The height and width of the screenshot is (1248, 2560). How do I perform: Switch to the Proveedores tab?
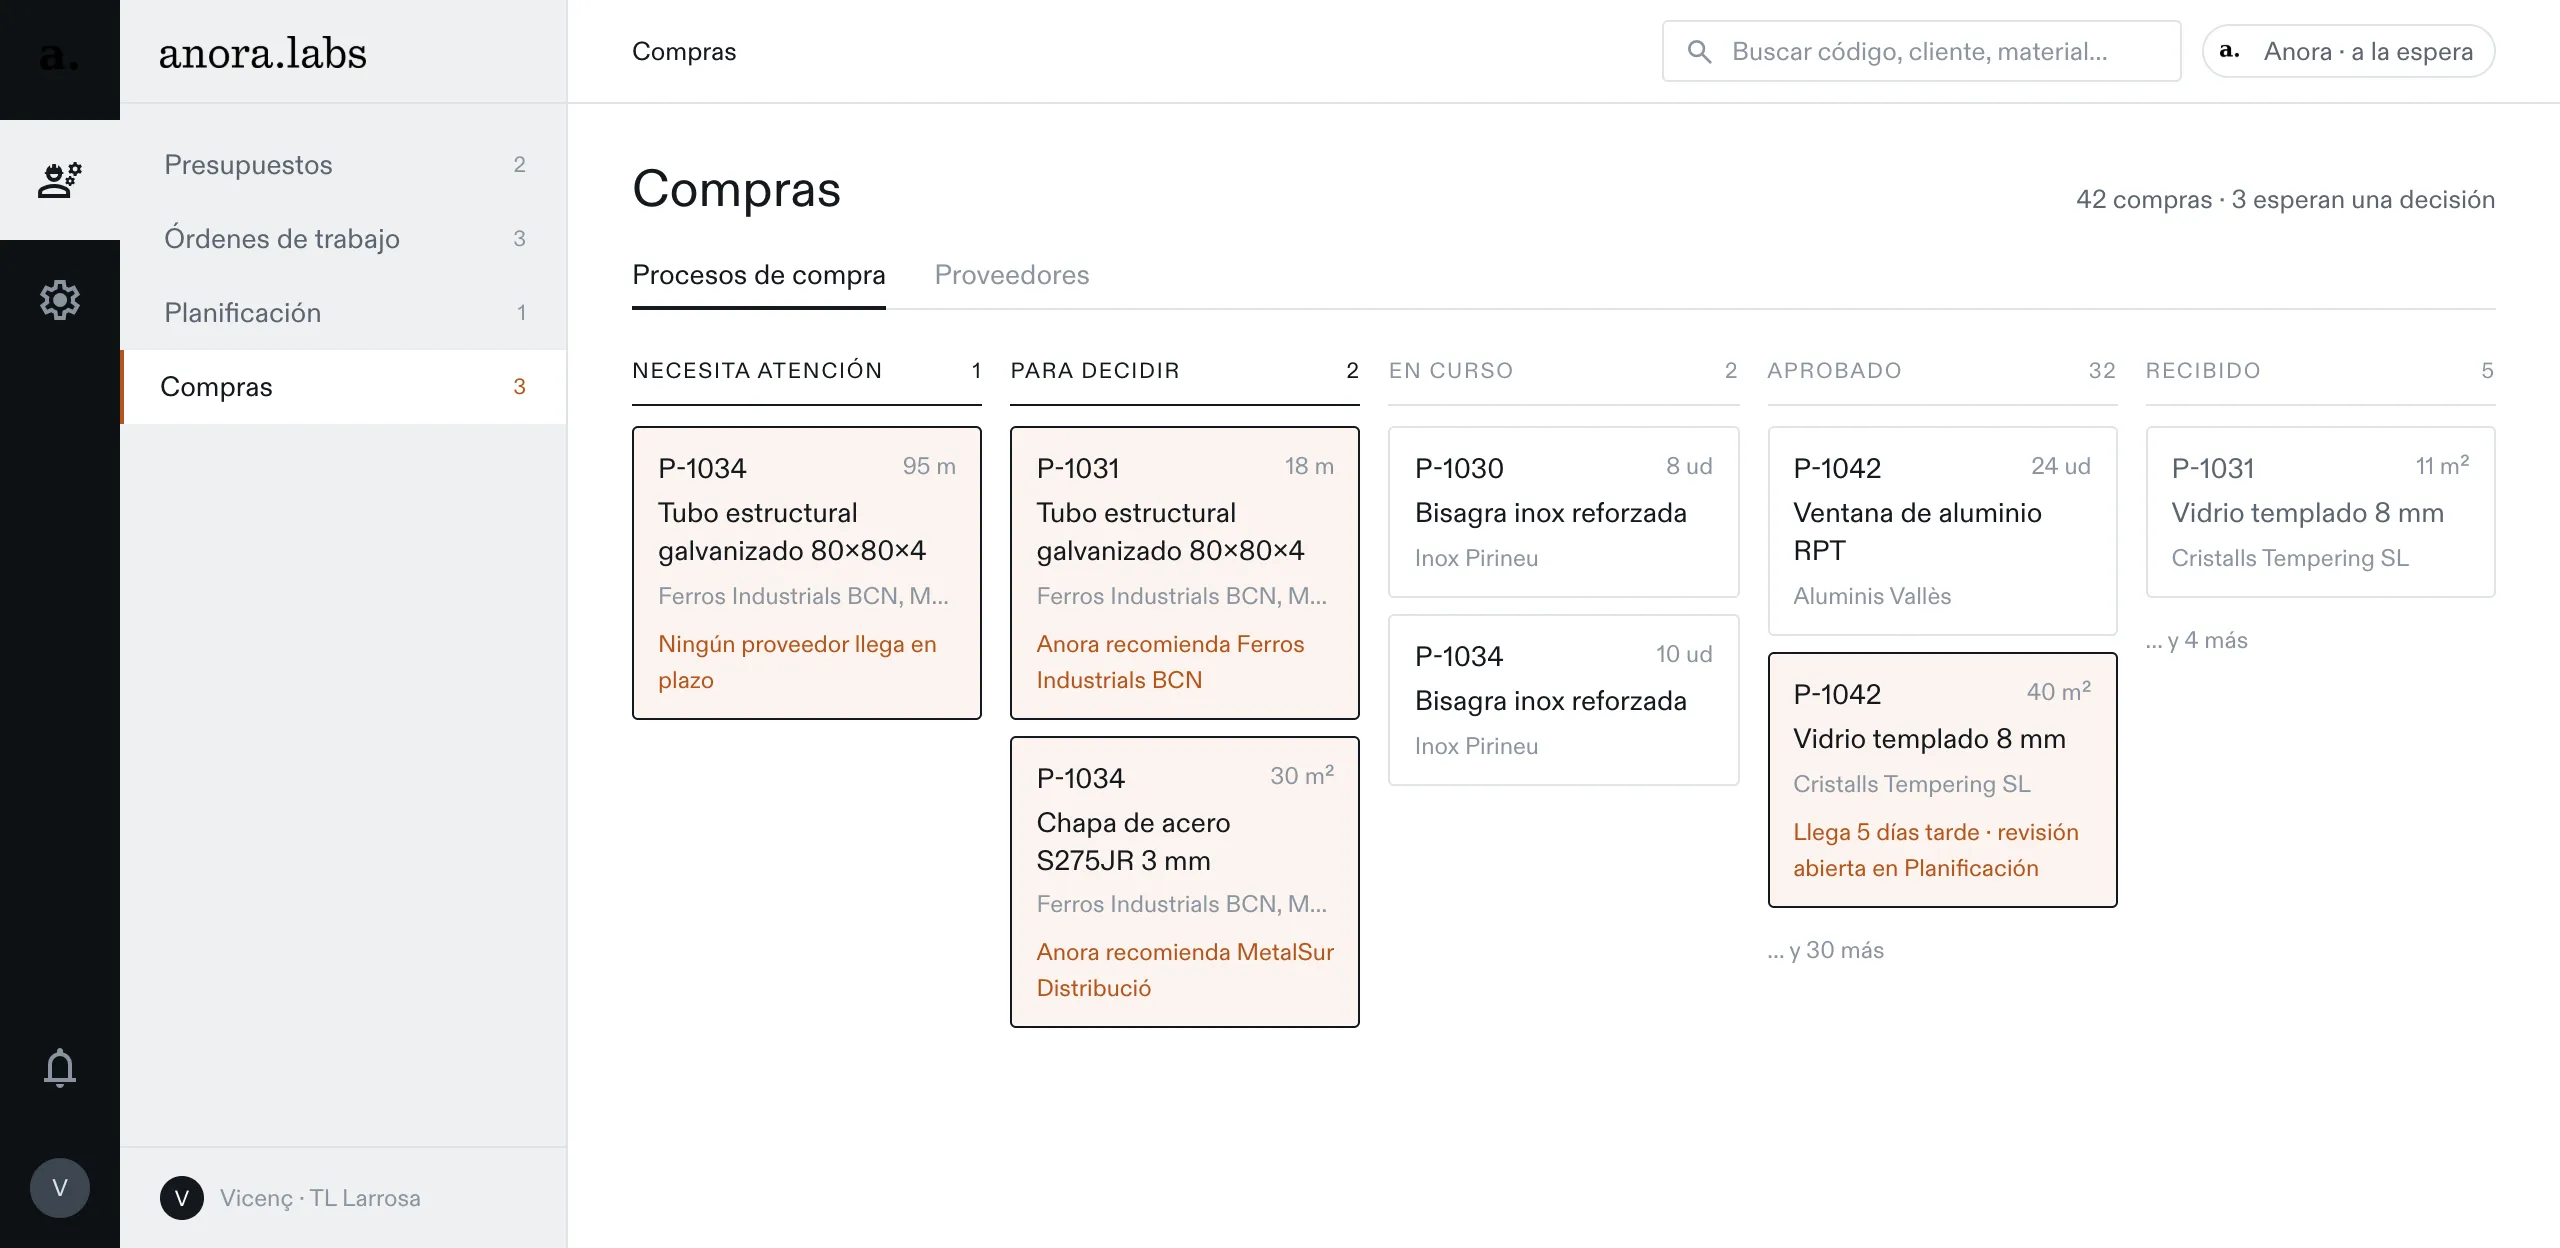[x=1011, y=275]
